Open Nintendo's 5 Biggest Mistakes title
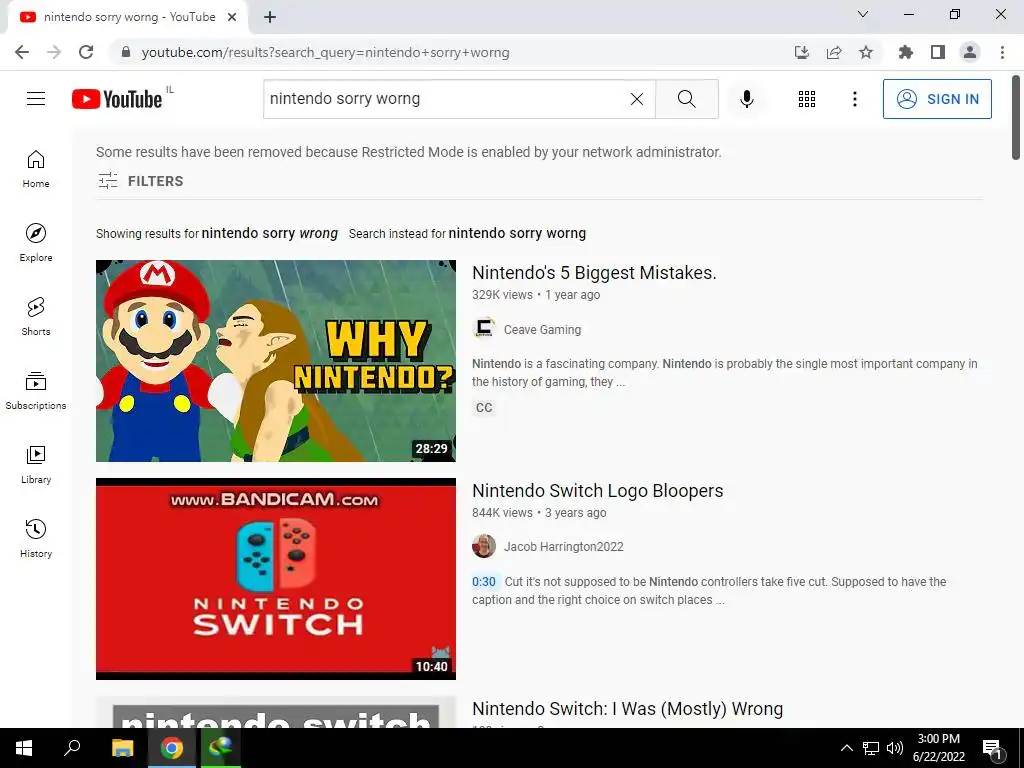This screenshot has width=1024, height=768. click(594, 272)
